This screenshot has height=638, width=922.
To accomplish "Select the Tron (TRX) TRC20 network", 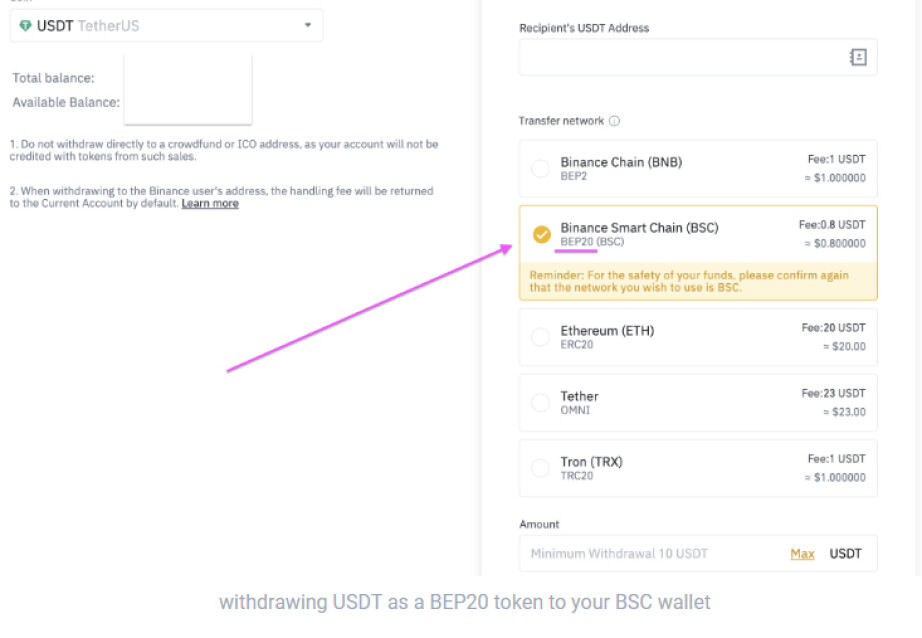I will click(698, 468).
